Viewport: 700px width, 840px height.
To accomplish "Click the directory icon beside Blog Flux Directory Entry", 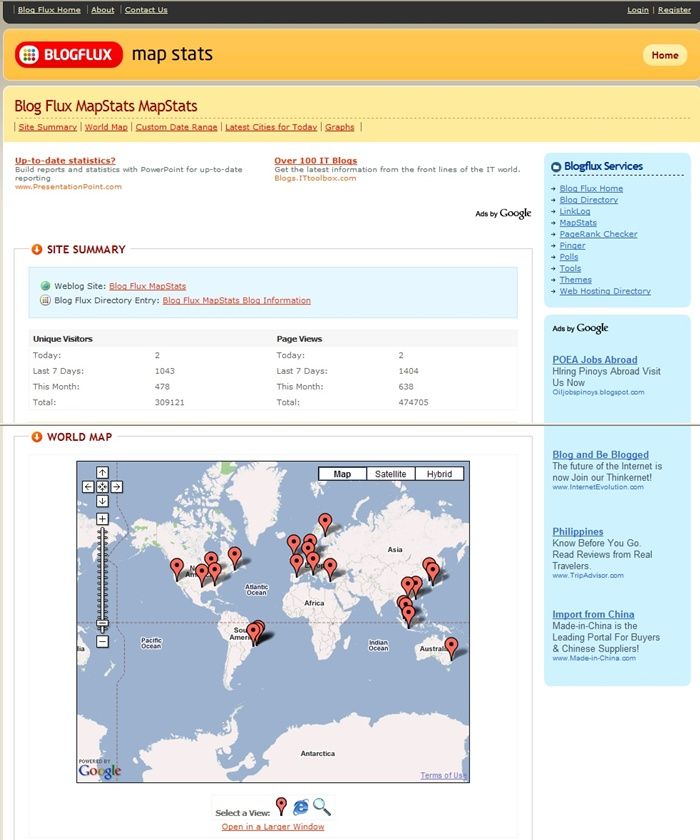I will 46,300.
